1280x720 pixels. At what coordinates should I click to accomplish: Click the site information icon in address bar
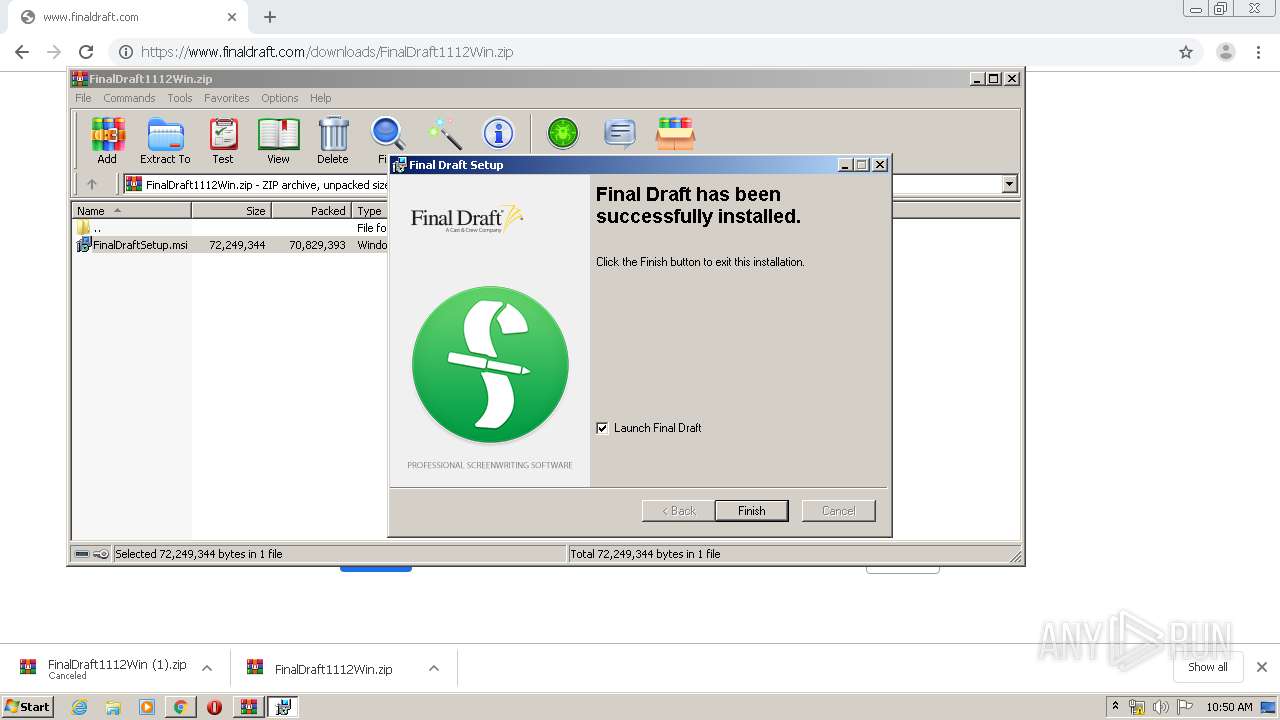pos(126,52)
